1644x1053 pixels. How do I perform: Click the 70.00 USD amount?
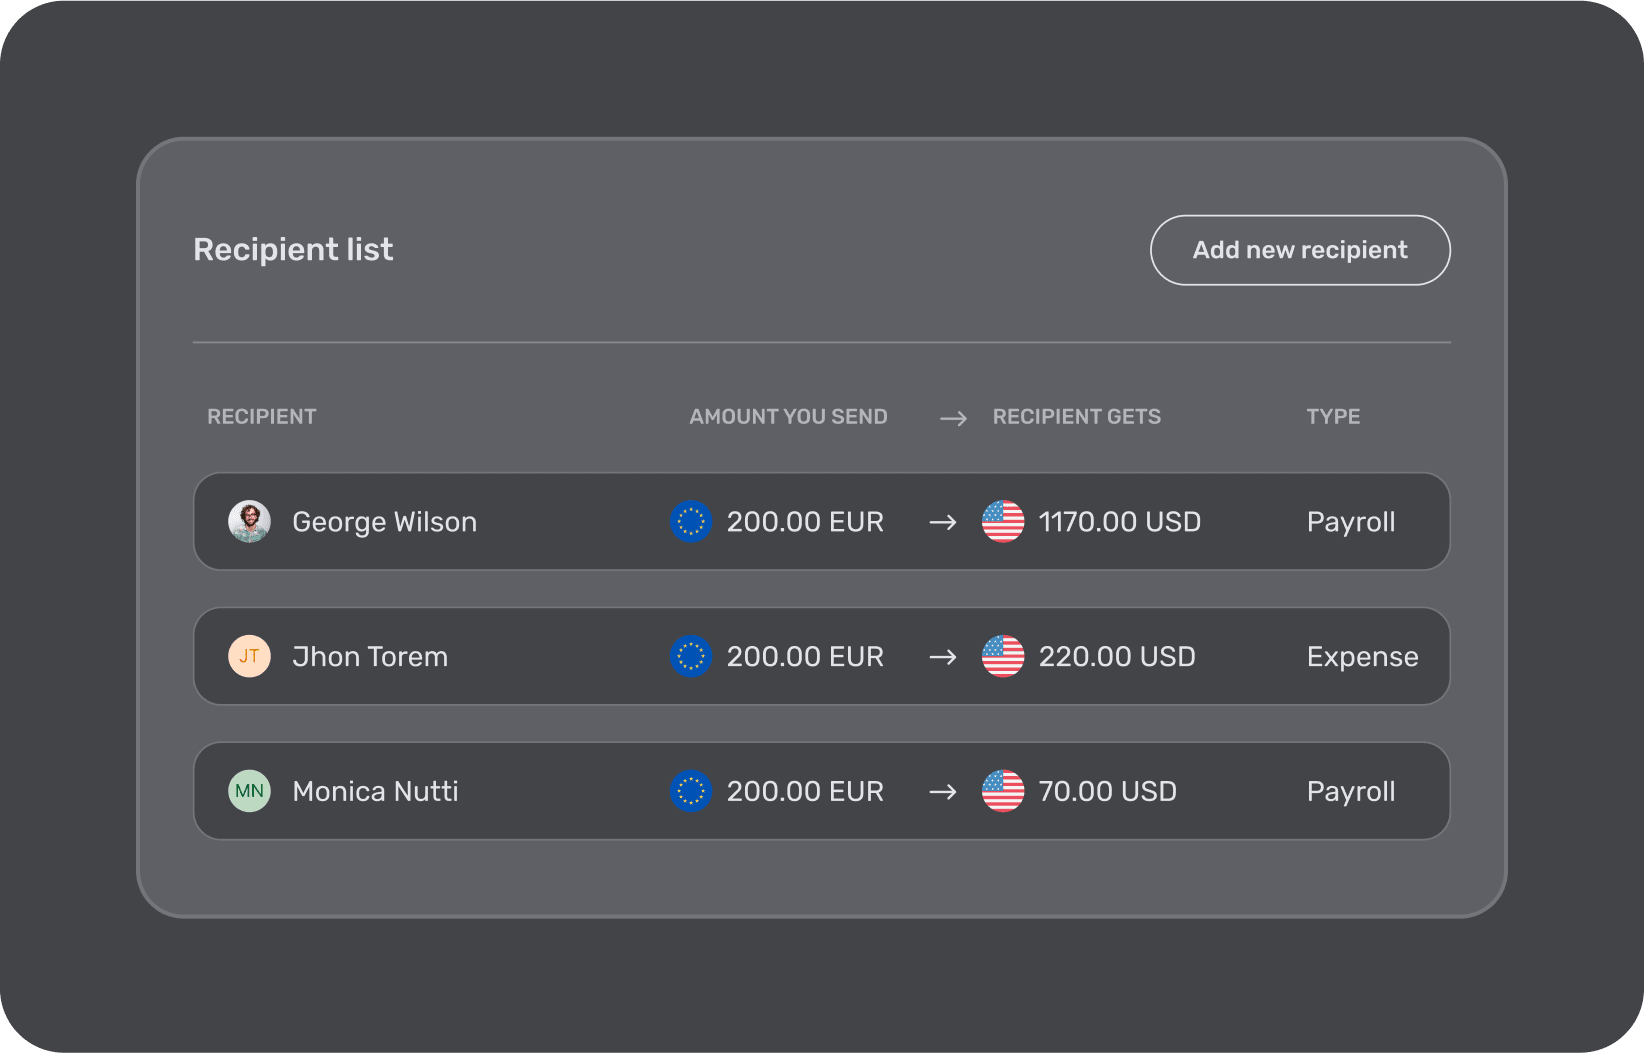click(1108, 792)
